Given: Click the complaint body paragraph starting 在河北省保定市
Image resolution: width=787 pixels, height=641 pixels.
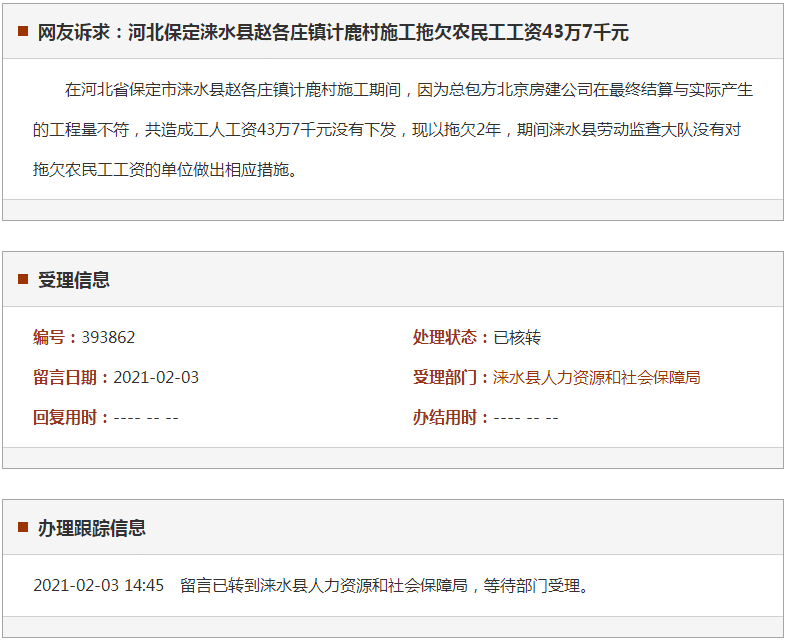Looking at the screenshot, I should click(x=392, y=130).
